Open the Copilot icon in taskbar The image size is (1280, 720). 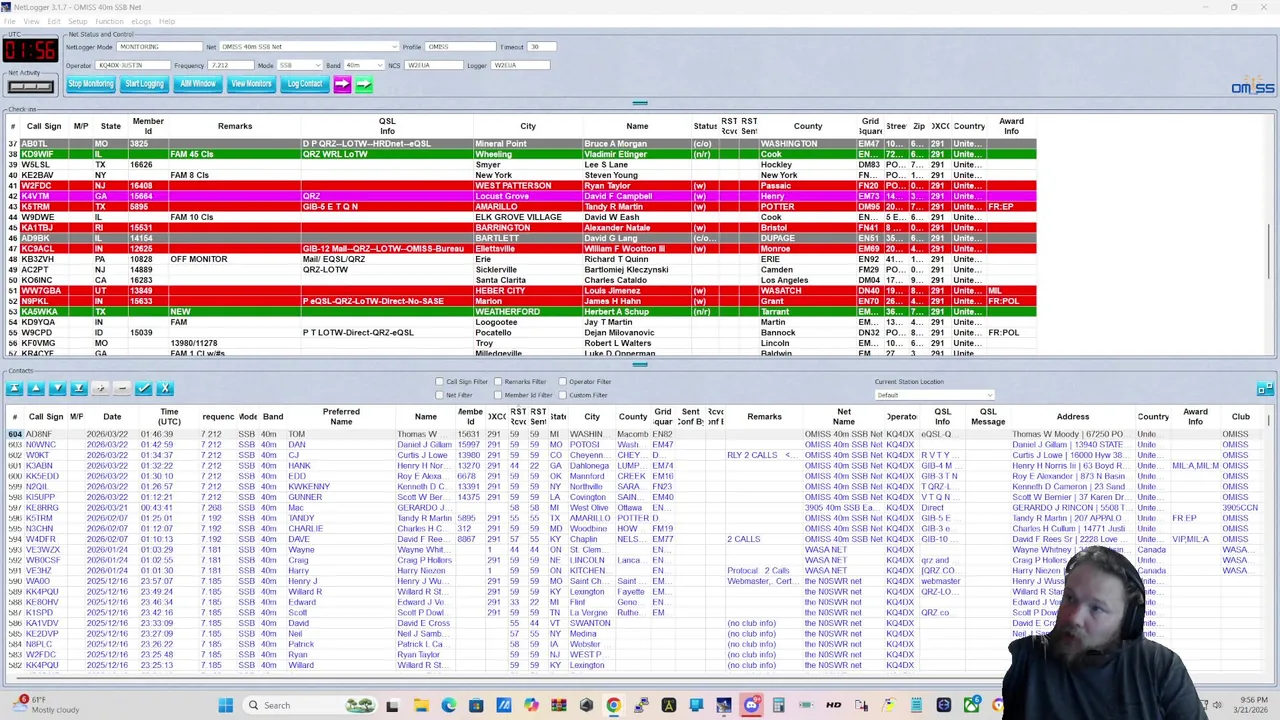pyautogui.click(x=531, y=705)
